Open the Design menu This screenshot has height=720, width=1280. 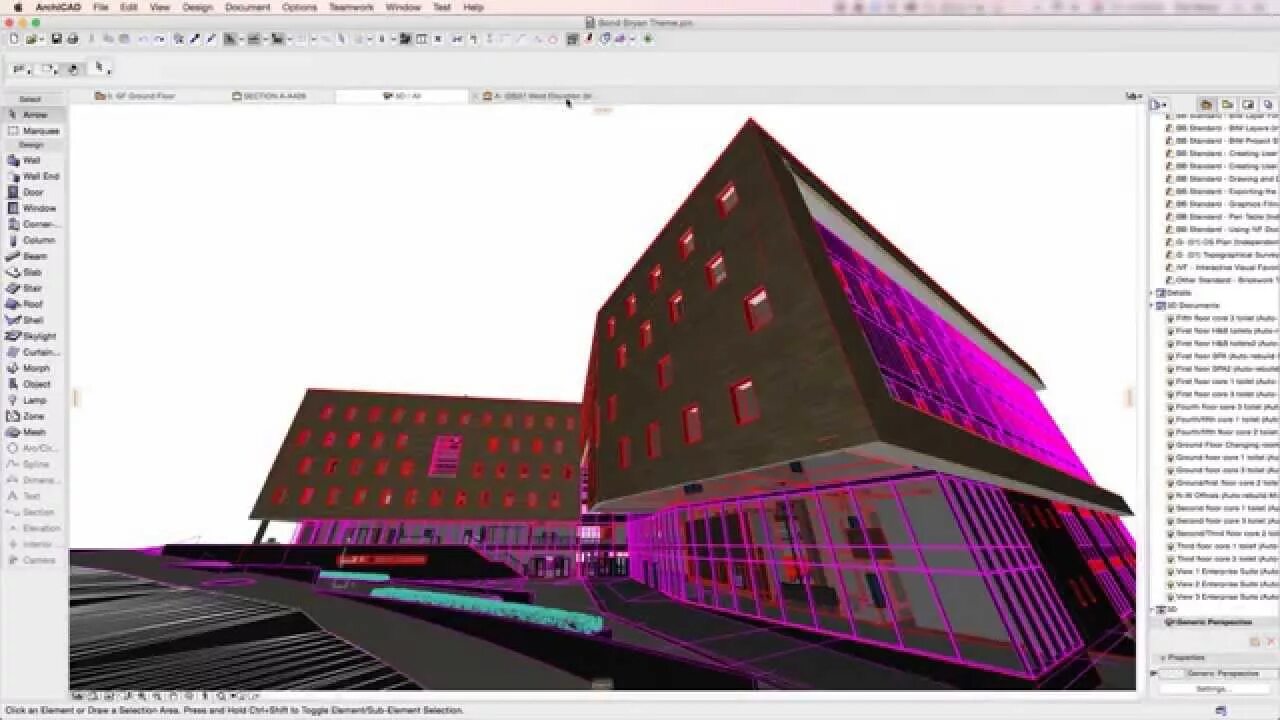tap(197, 7)
